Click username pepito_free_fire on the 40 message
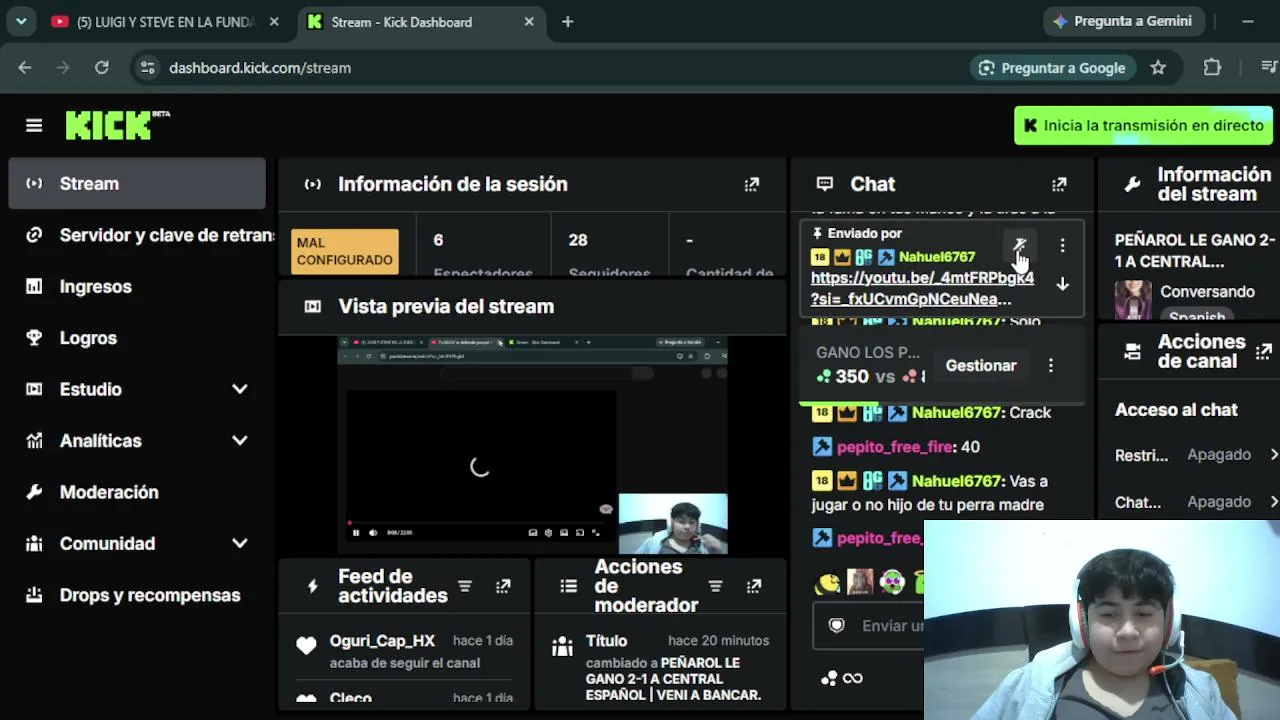Viewport: 1280px width, 720px height. click(x=895, y=447)
